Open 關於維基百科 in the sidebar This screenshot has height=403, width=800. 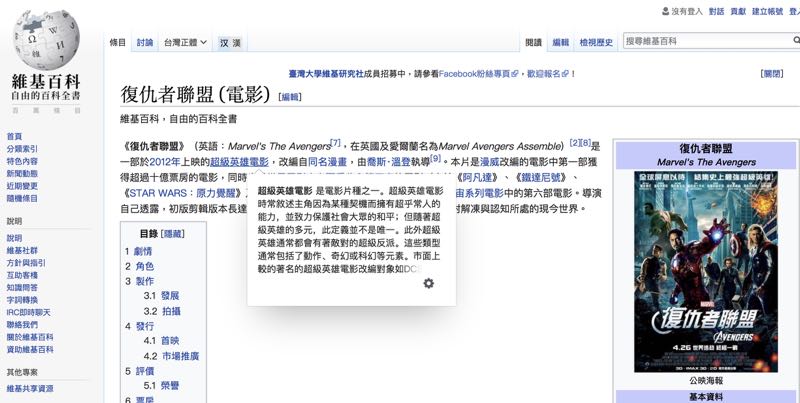click(x=30, y=337)
